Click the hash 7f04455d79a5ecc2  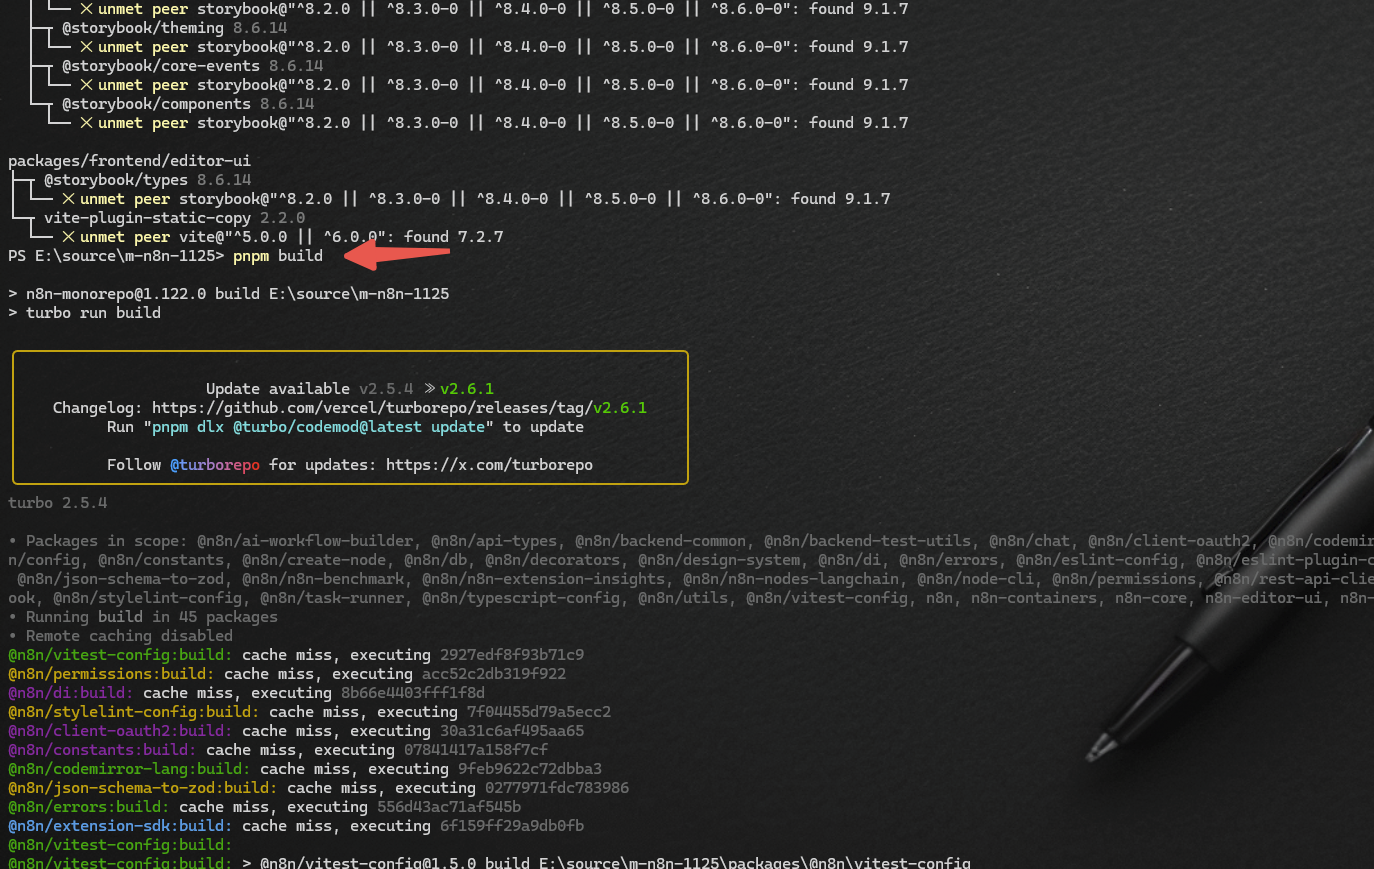click(x=539, y=712)
